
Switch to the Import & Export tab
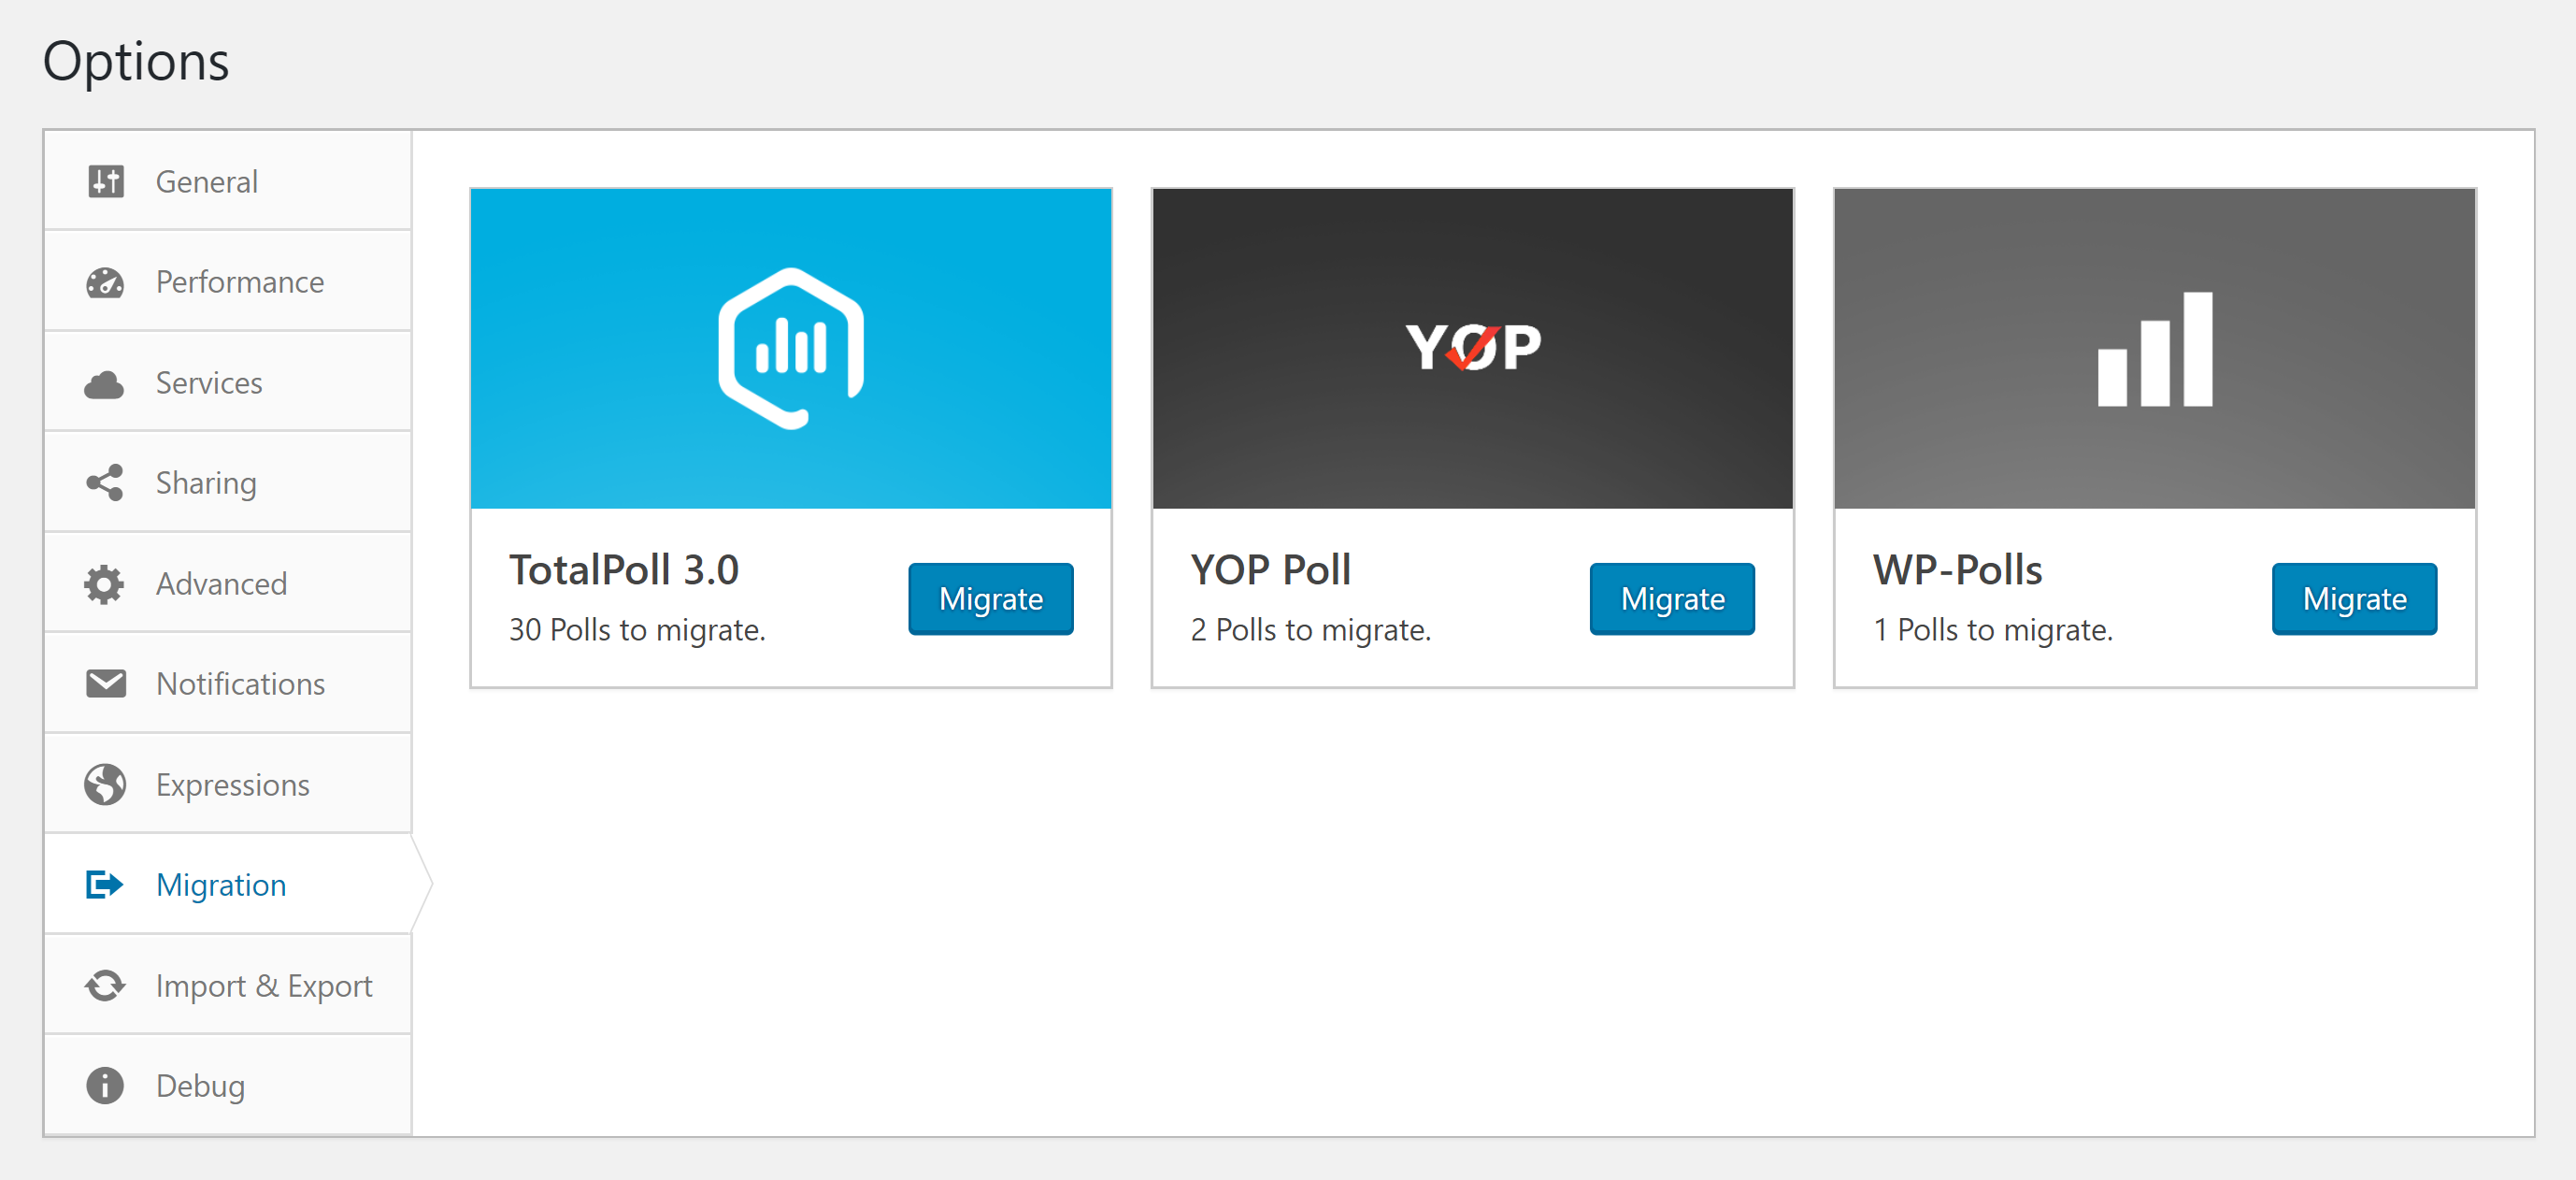tap(264, 986)
